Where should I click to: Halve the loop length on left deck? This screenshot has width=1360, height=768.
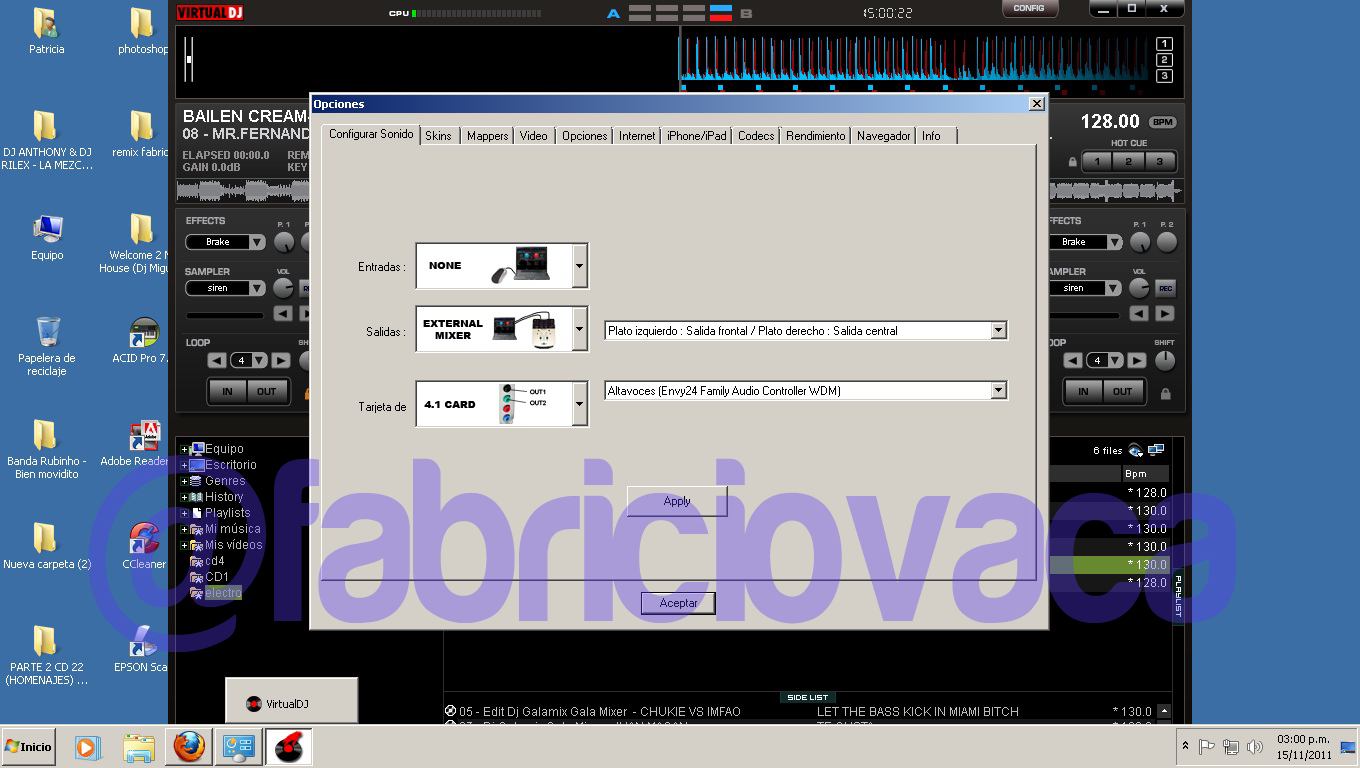click(217, 360)
